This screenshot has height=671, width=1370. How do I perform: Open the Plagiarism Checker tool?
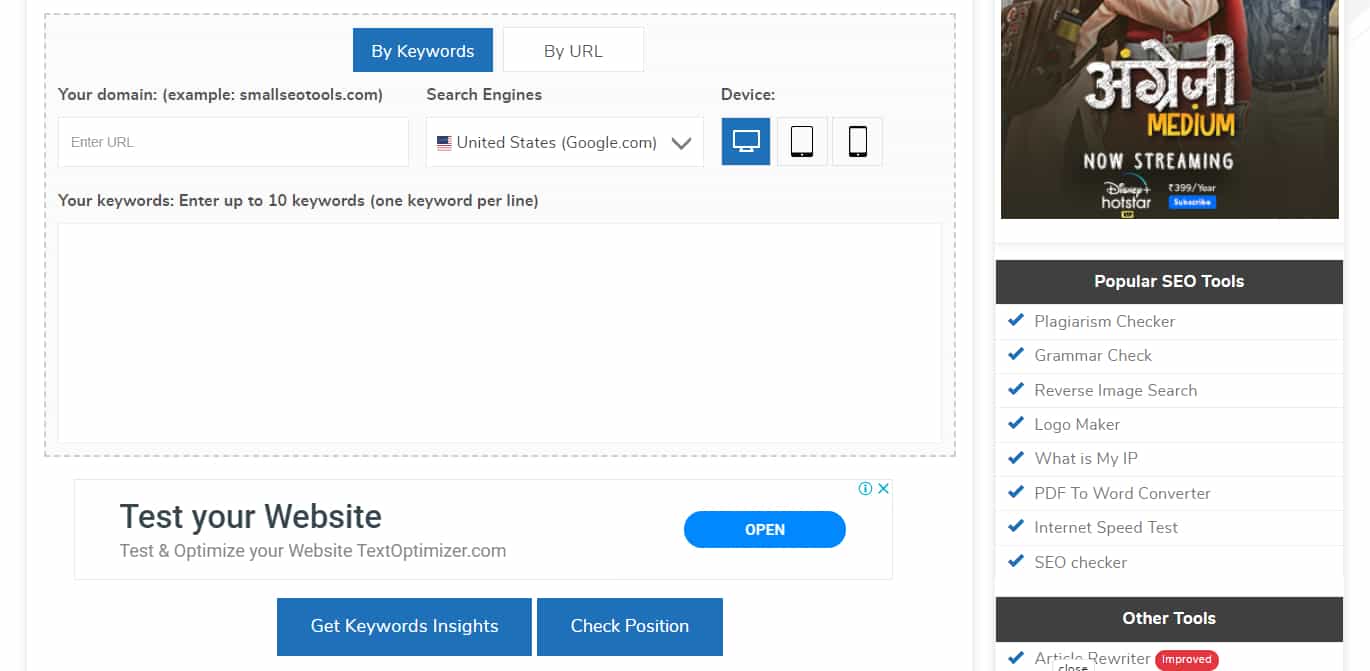click(x=1104, y=321)
